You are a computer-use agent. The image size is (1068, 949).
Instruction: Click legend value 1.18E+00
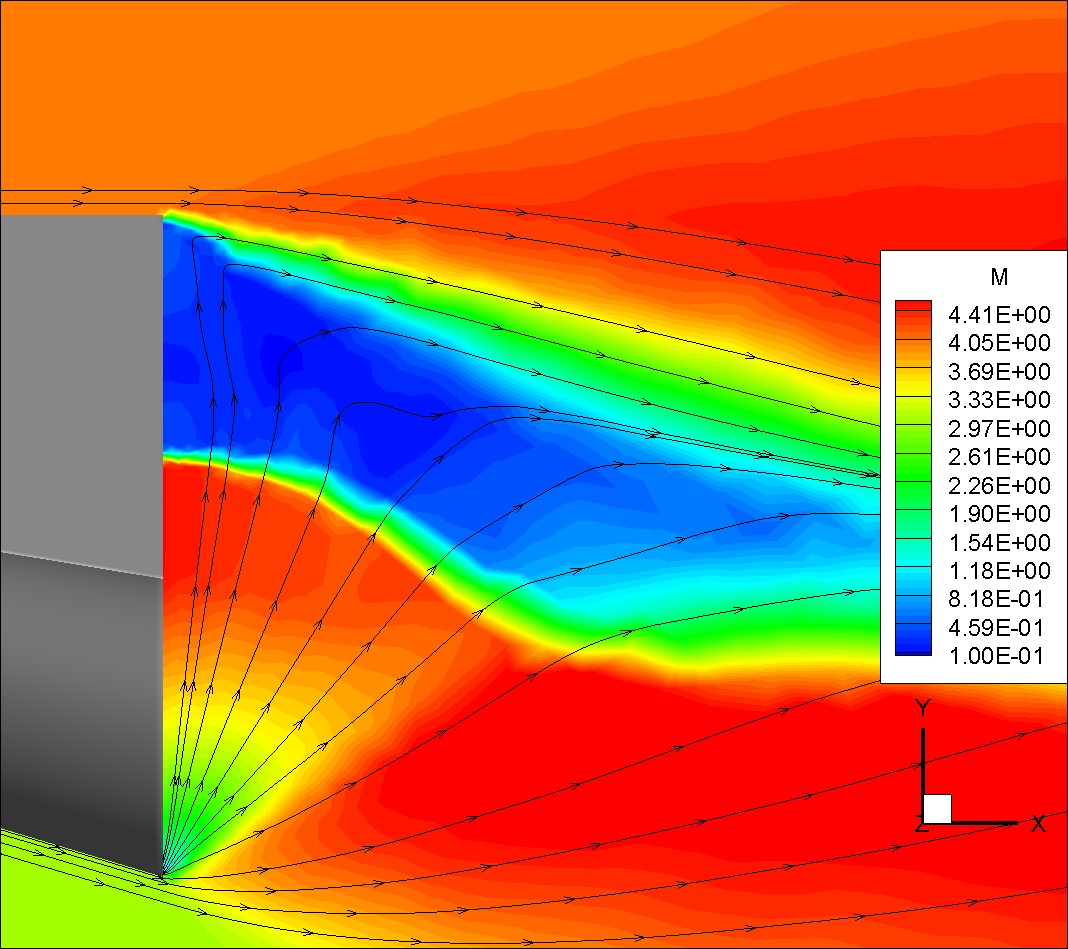[x=999, y=570]
